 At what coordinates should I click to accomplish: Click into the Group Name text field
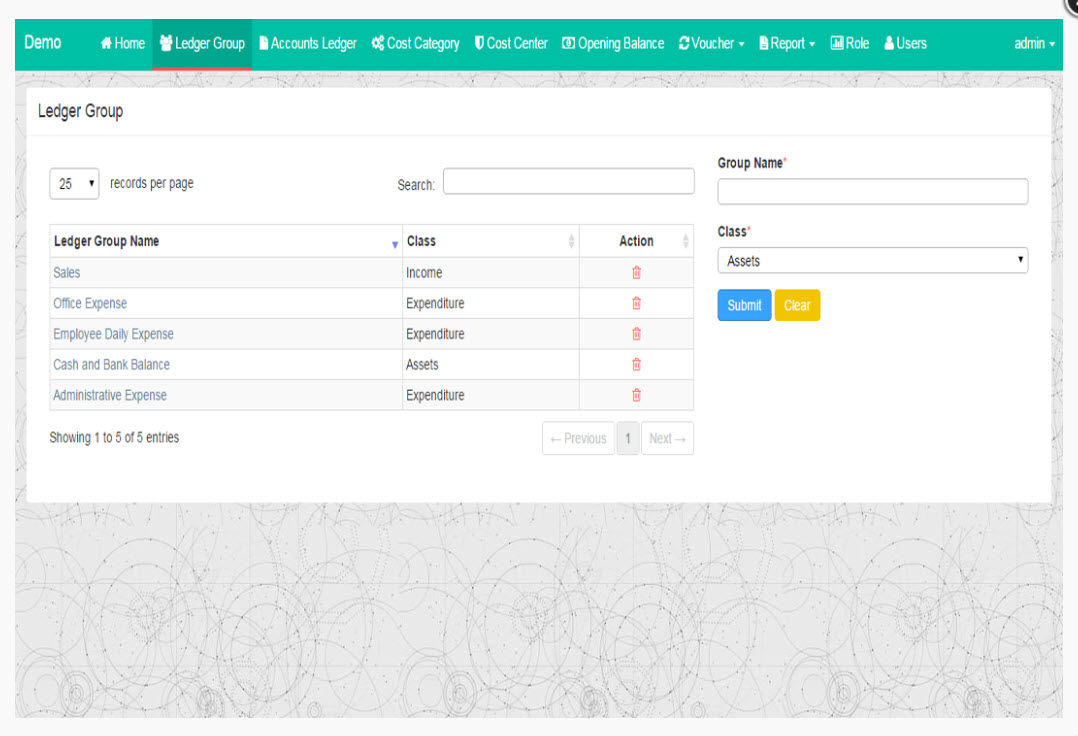(872, 192)
